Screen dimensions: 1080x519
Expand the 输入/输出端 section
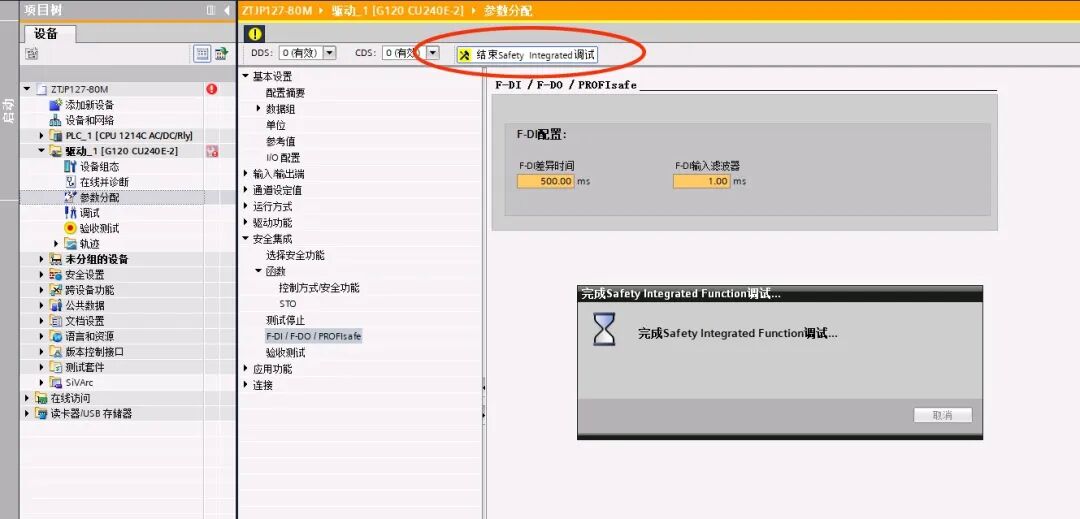(x=245, y=173)
